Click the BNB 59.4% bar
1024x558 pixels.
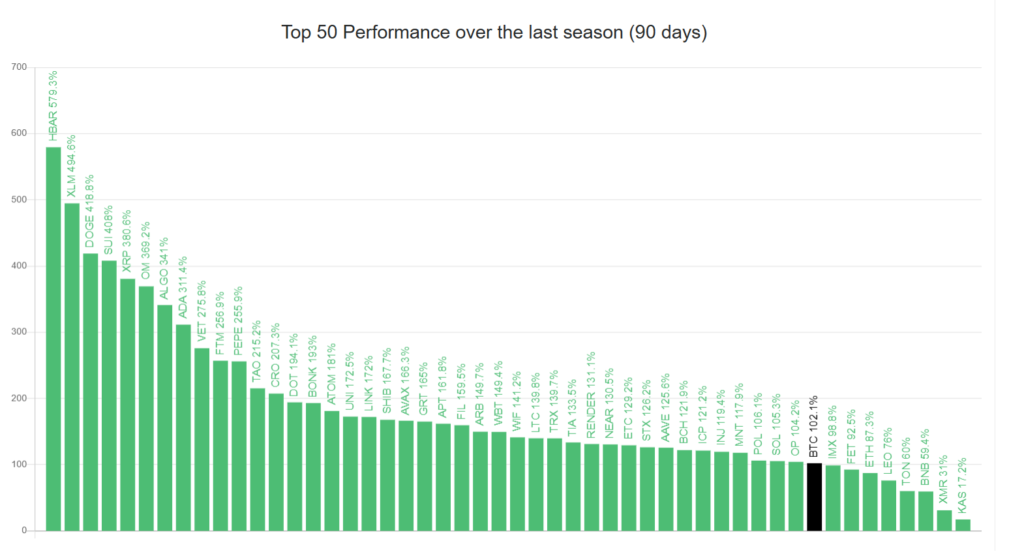[926, 511]
